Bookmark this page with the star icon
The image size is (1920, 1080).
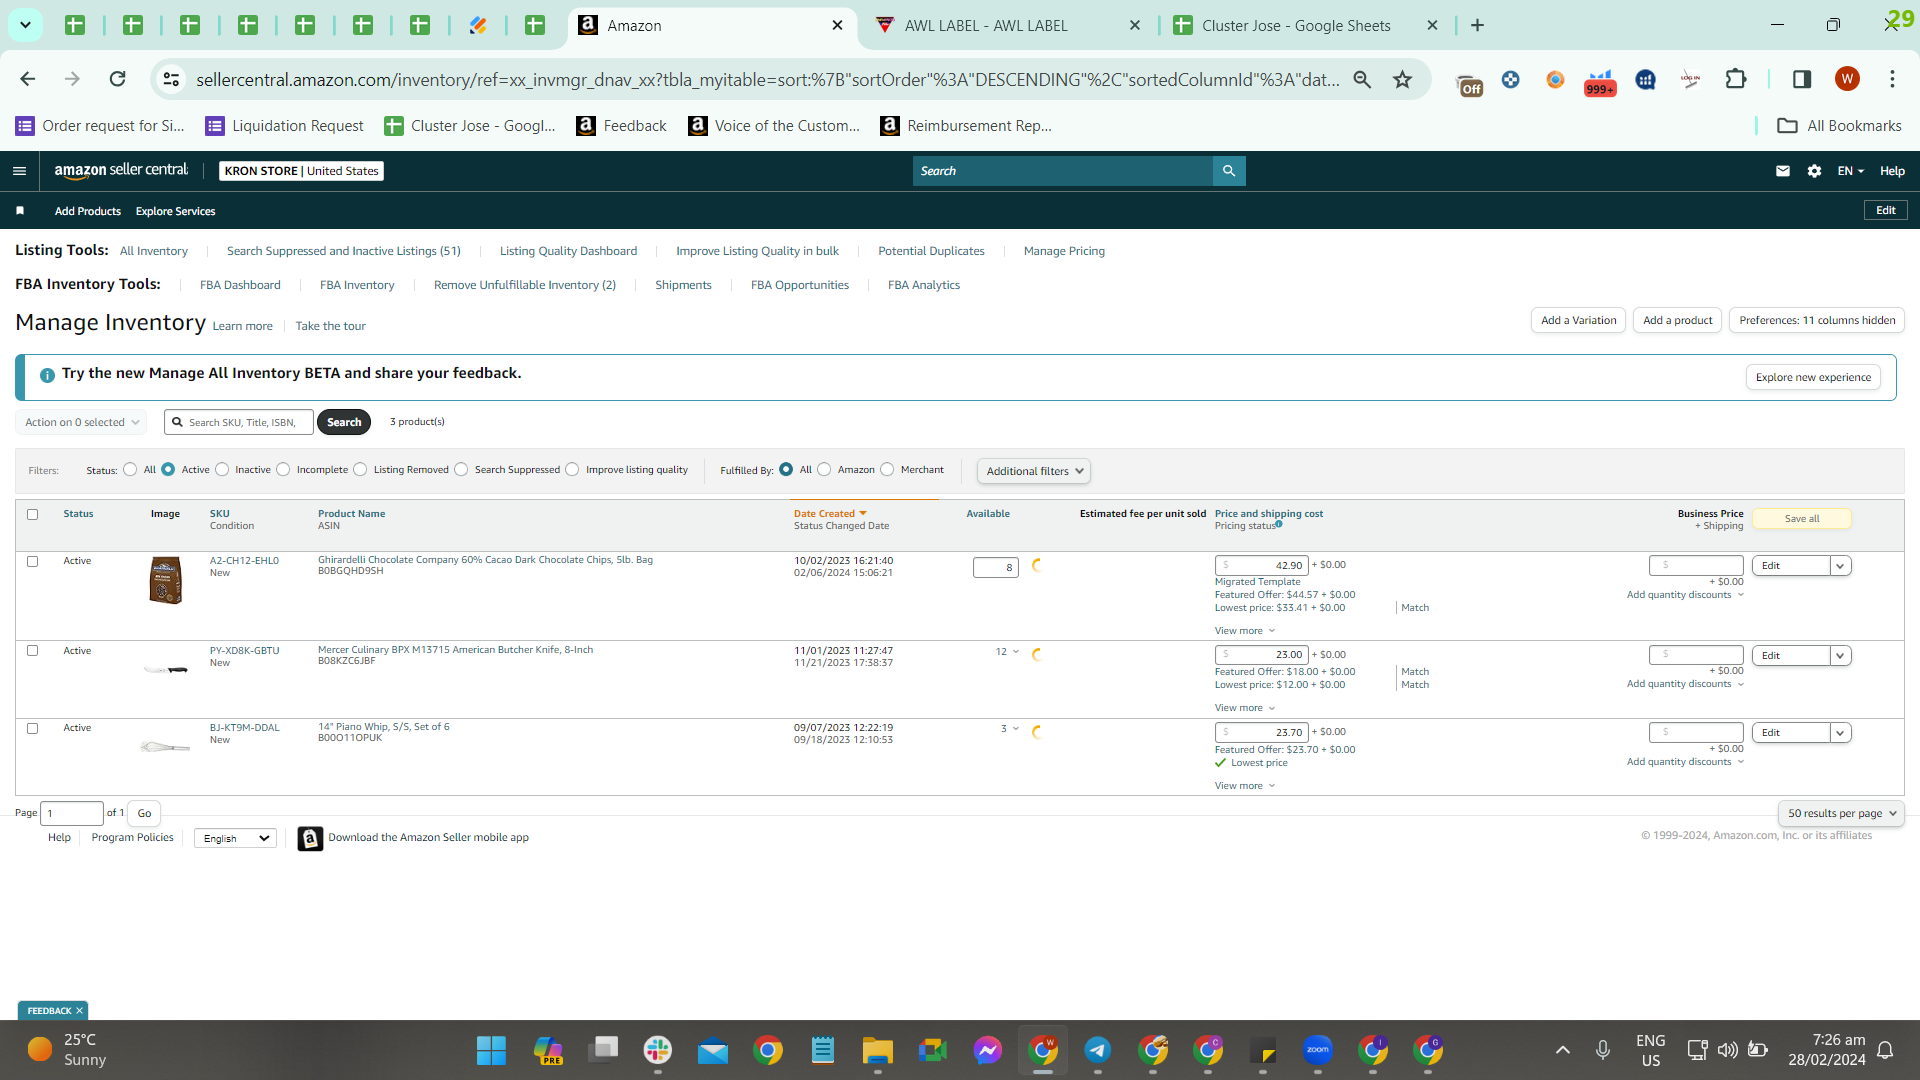pyautogui.click(x=1403, y=79)
